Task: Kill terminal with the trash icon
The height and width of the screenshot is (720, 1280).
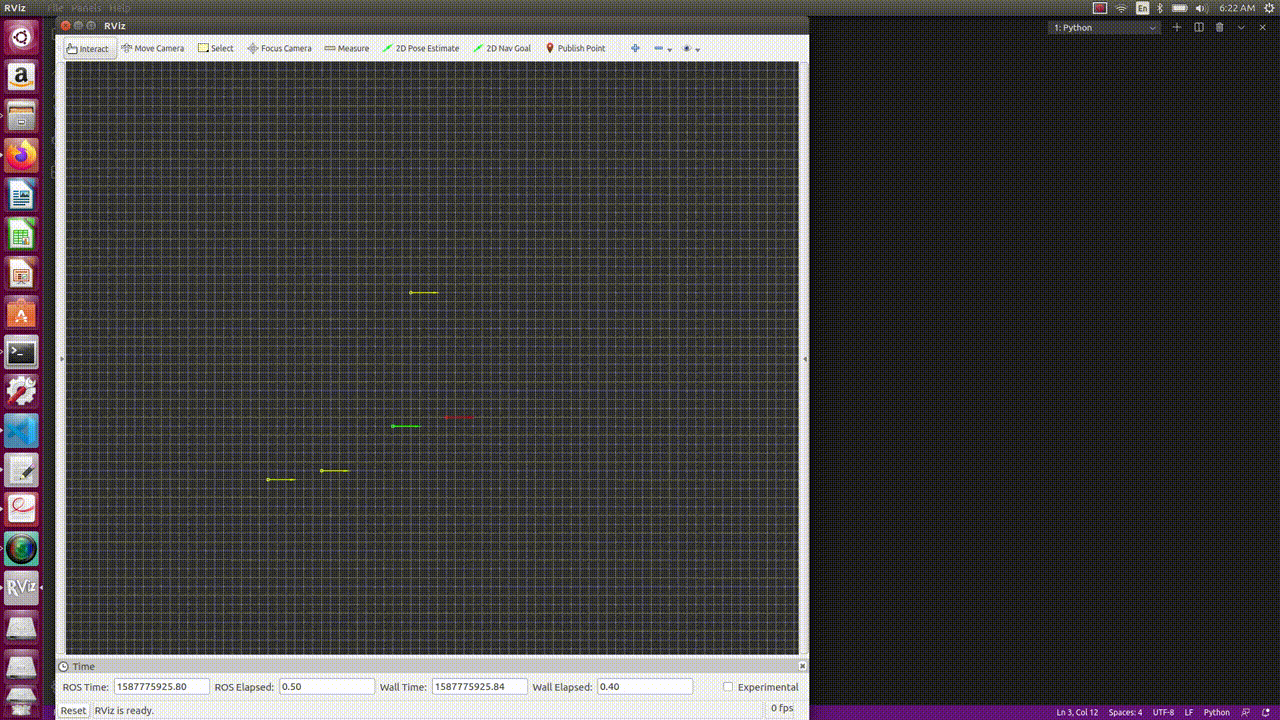Action: (x=1220, y=27)
